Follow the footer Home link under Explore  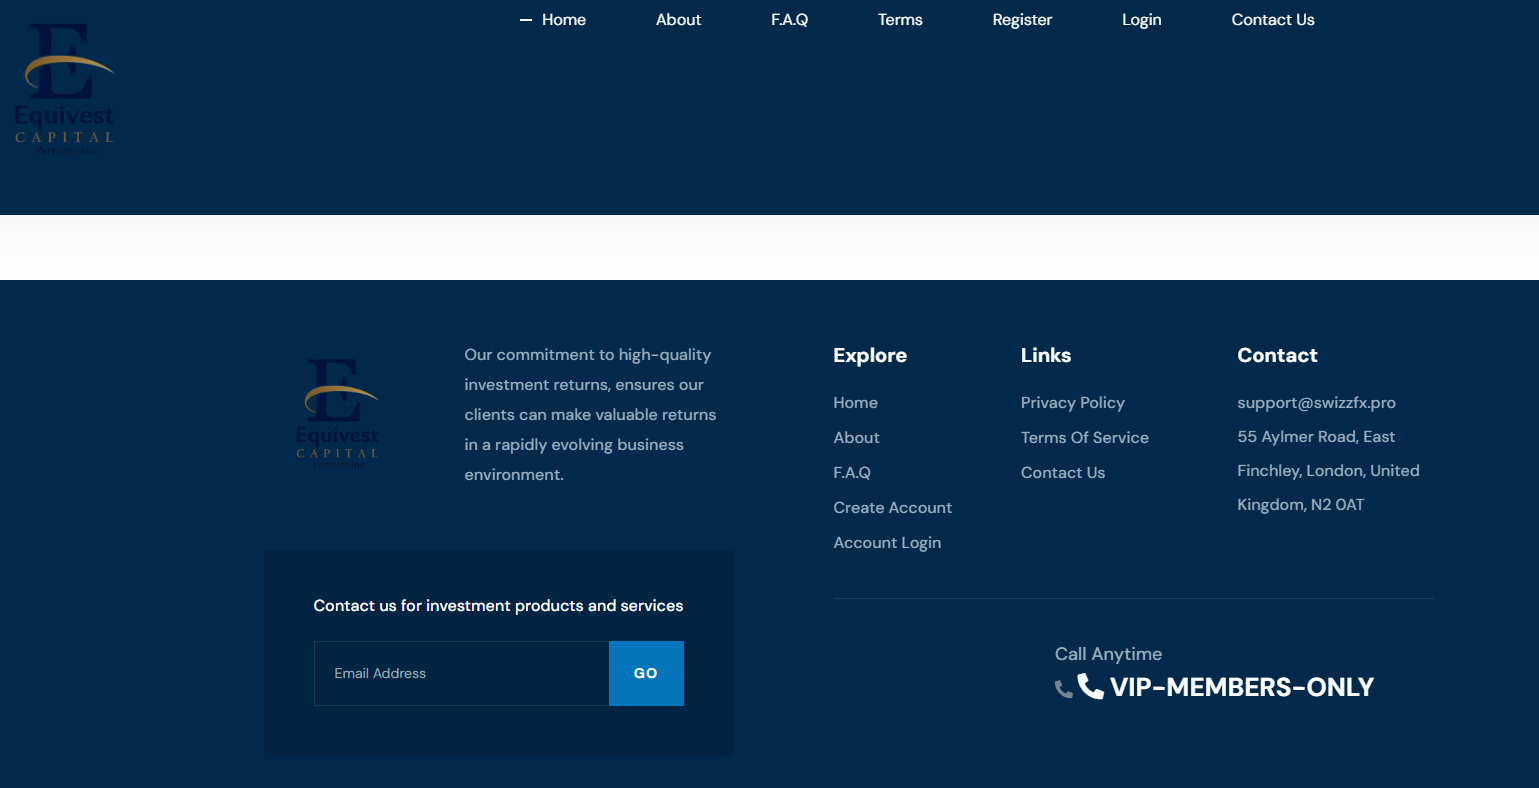point(855,403)
